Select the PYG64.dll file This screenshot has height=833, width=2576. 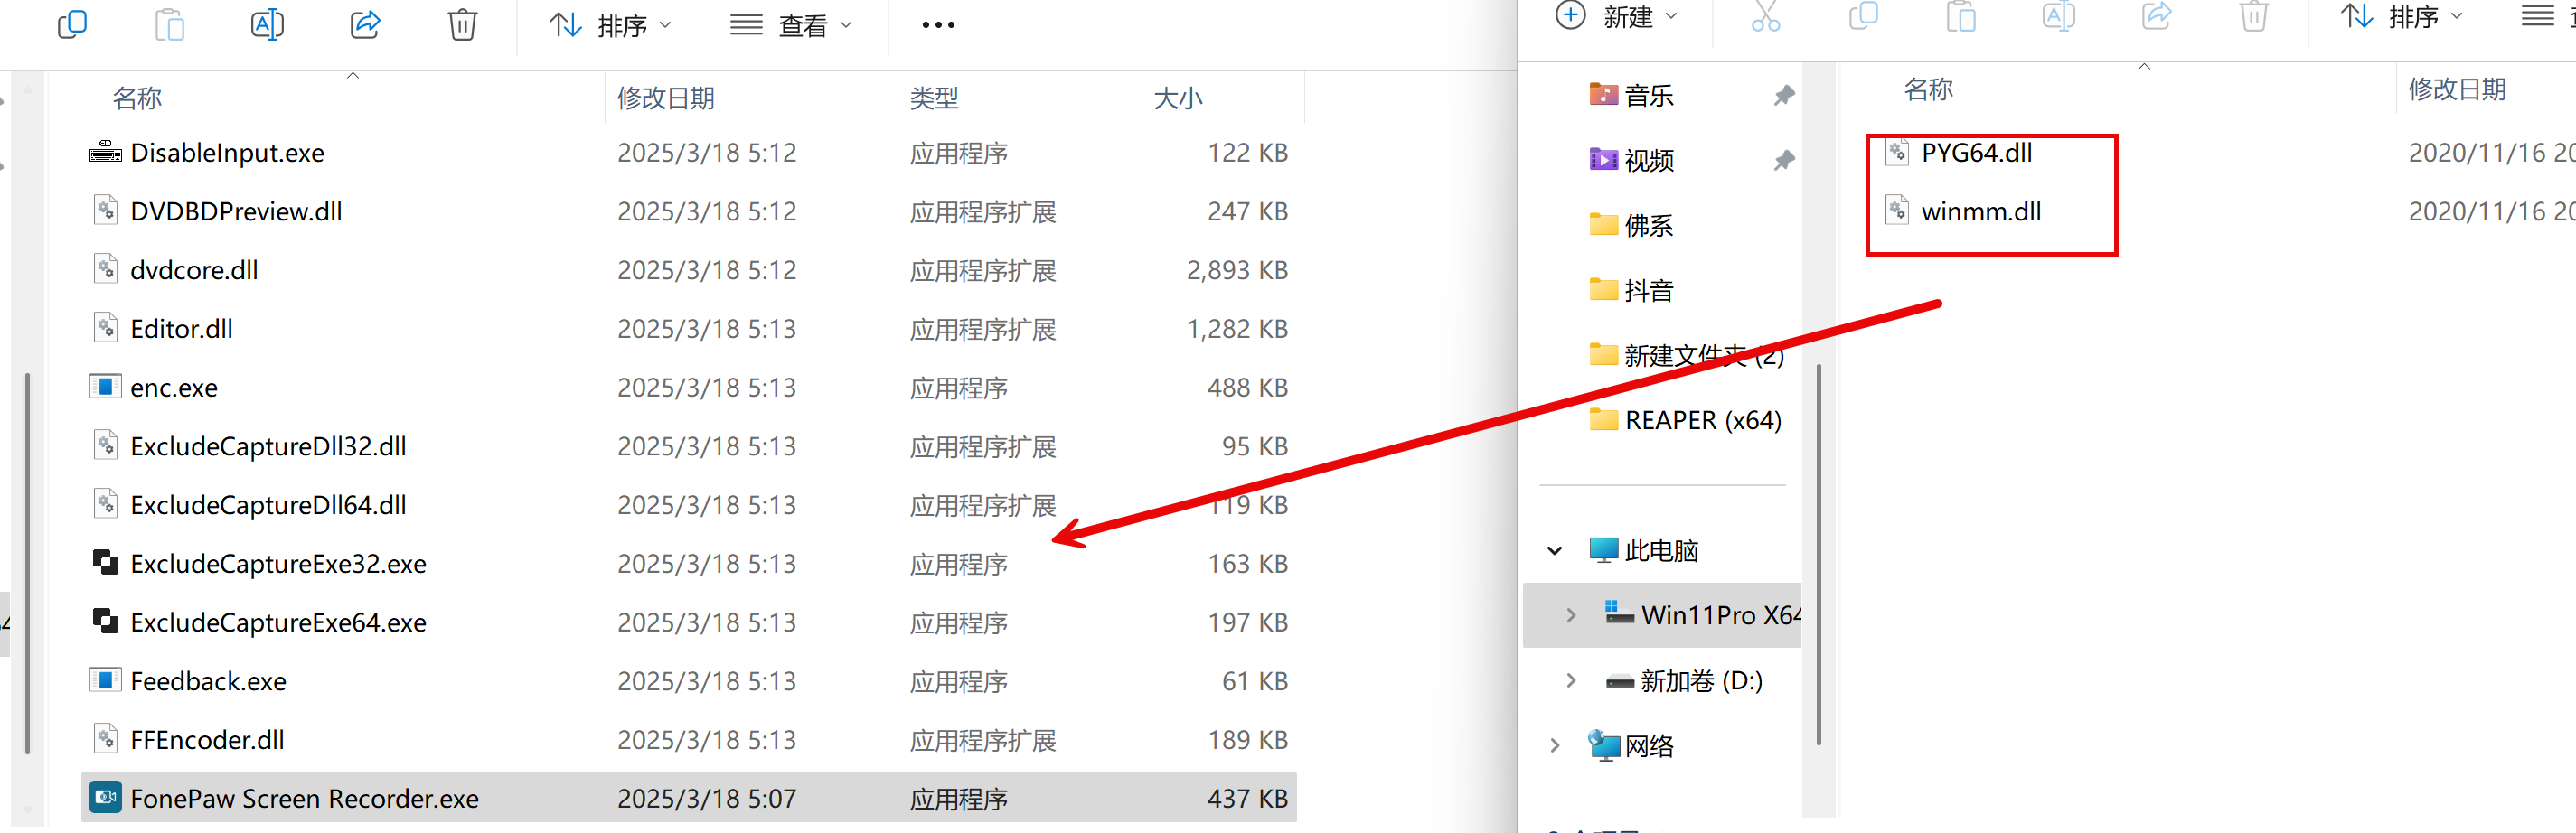coord(1976,153)
